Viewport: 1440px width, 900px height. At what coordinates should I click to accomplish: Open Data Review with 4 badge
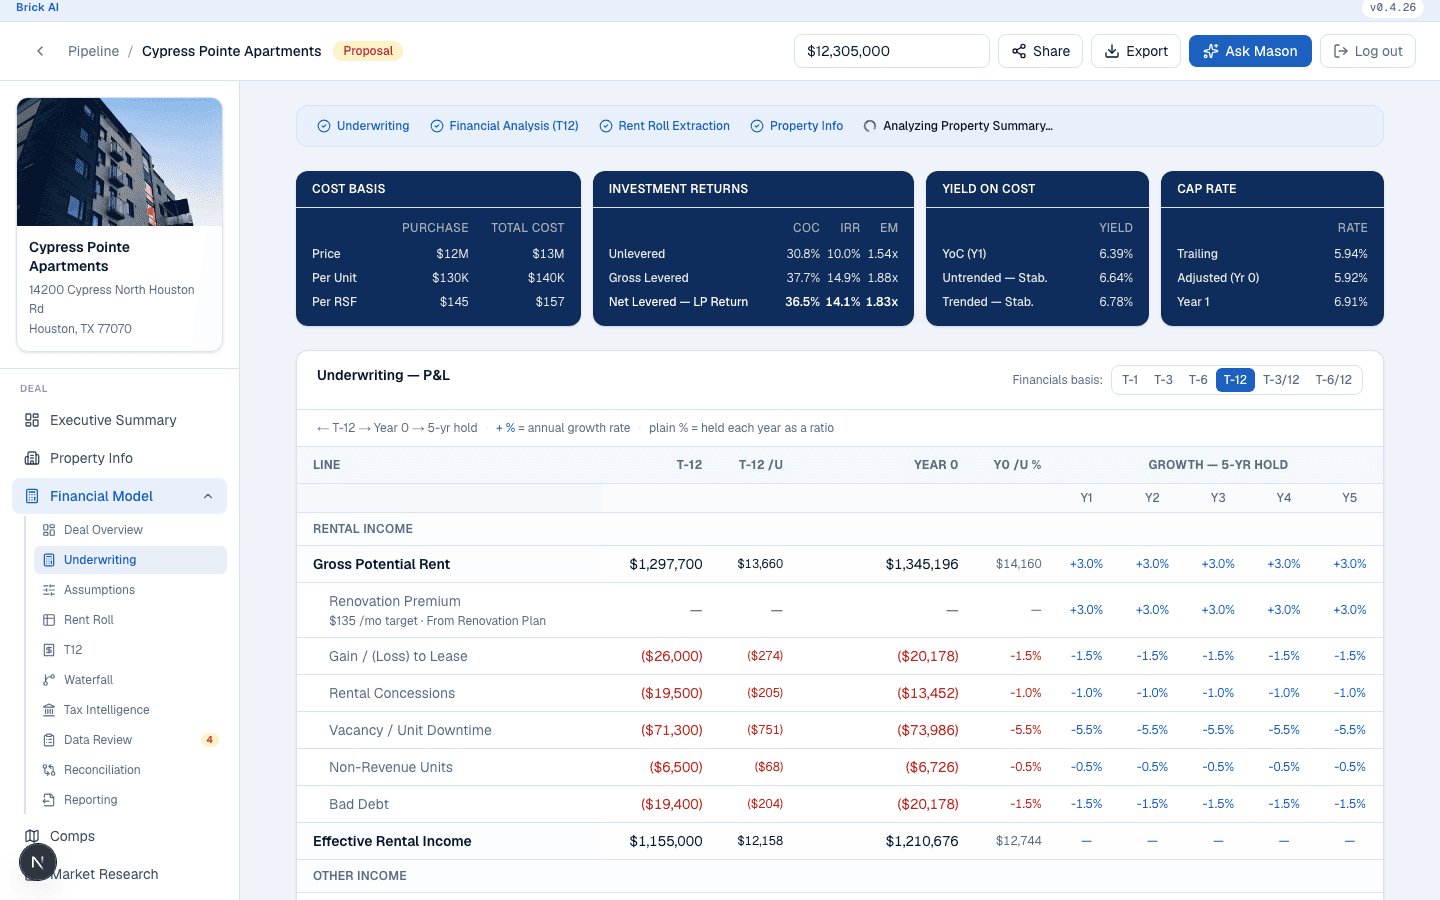coord(130,740)
